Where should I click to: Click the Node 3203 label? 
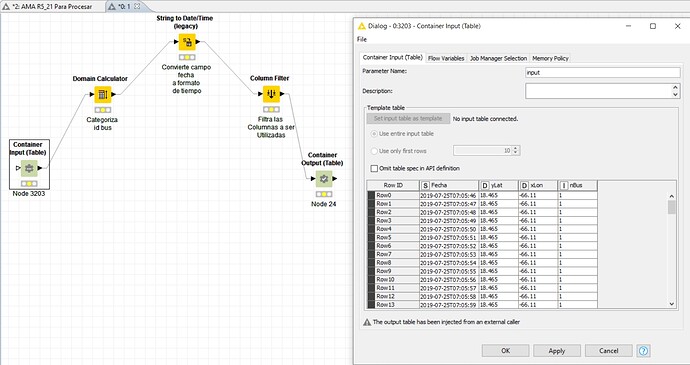[x=29, y=193]
